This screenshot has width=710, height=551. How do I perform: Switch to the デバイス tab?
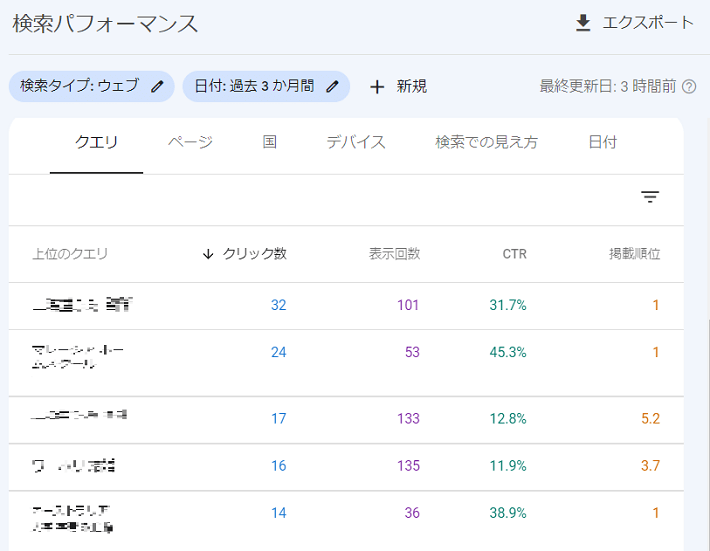coord(356,142)
